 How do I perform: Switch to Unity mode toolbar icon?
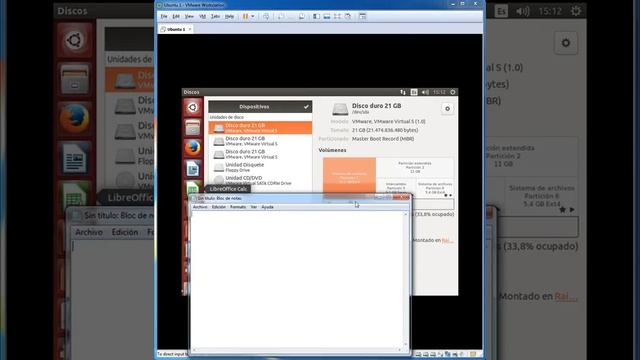point(348,16)
